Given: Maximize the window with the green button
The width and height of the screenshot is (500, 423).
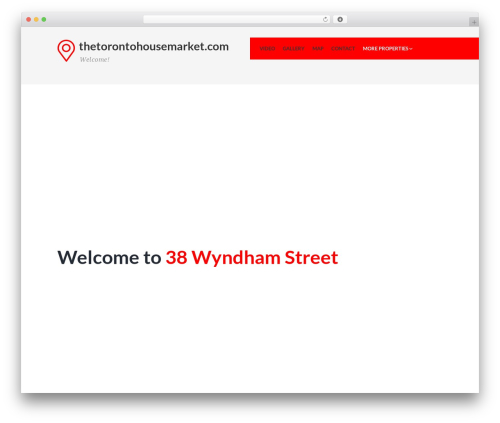Looking at the screenshot, I should (x=44, y=20).
